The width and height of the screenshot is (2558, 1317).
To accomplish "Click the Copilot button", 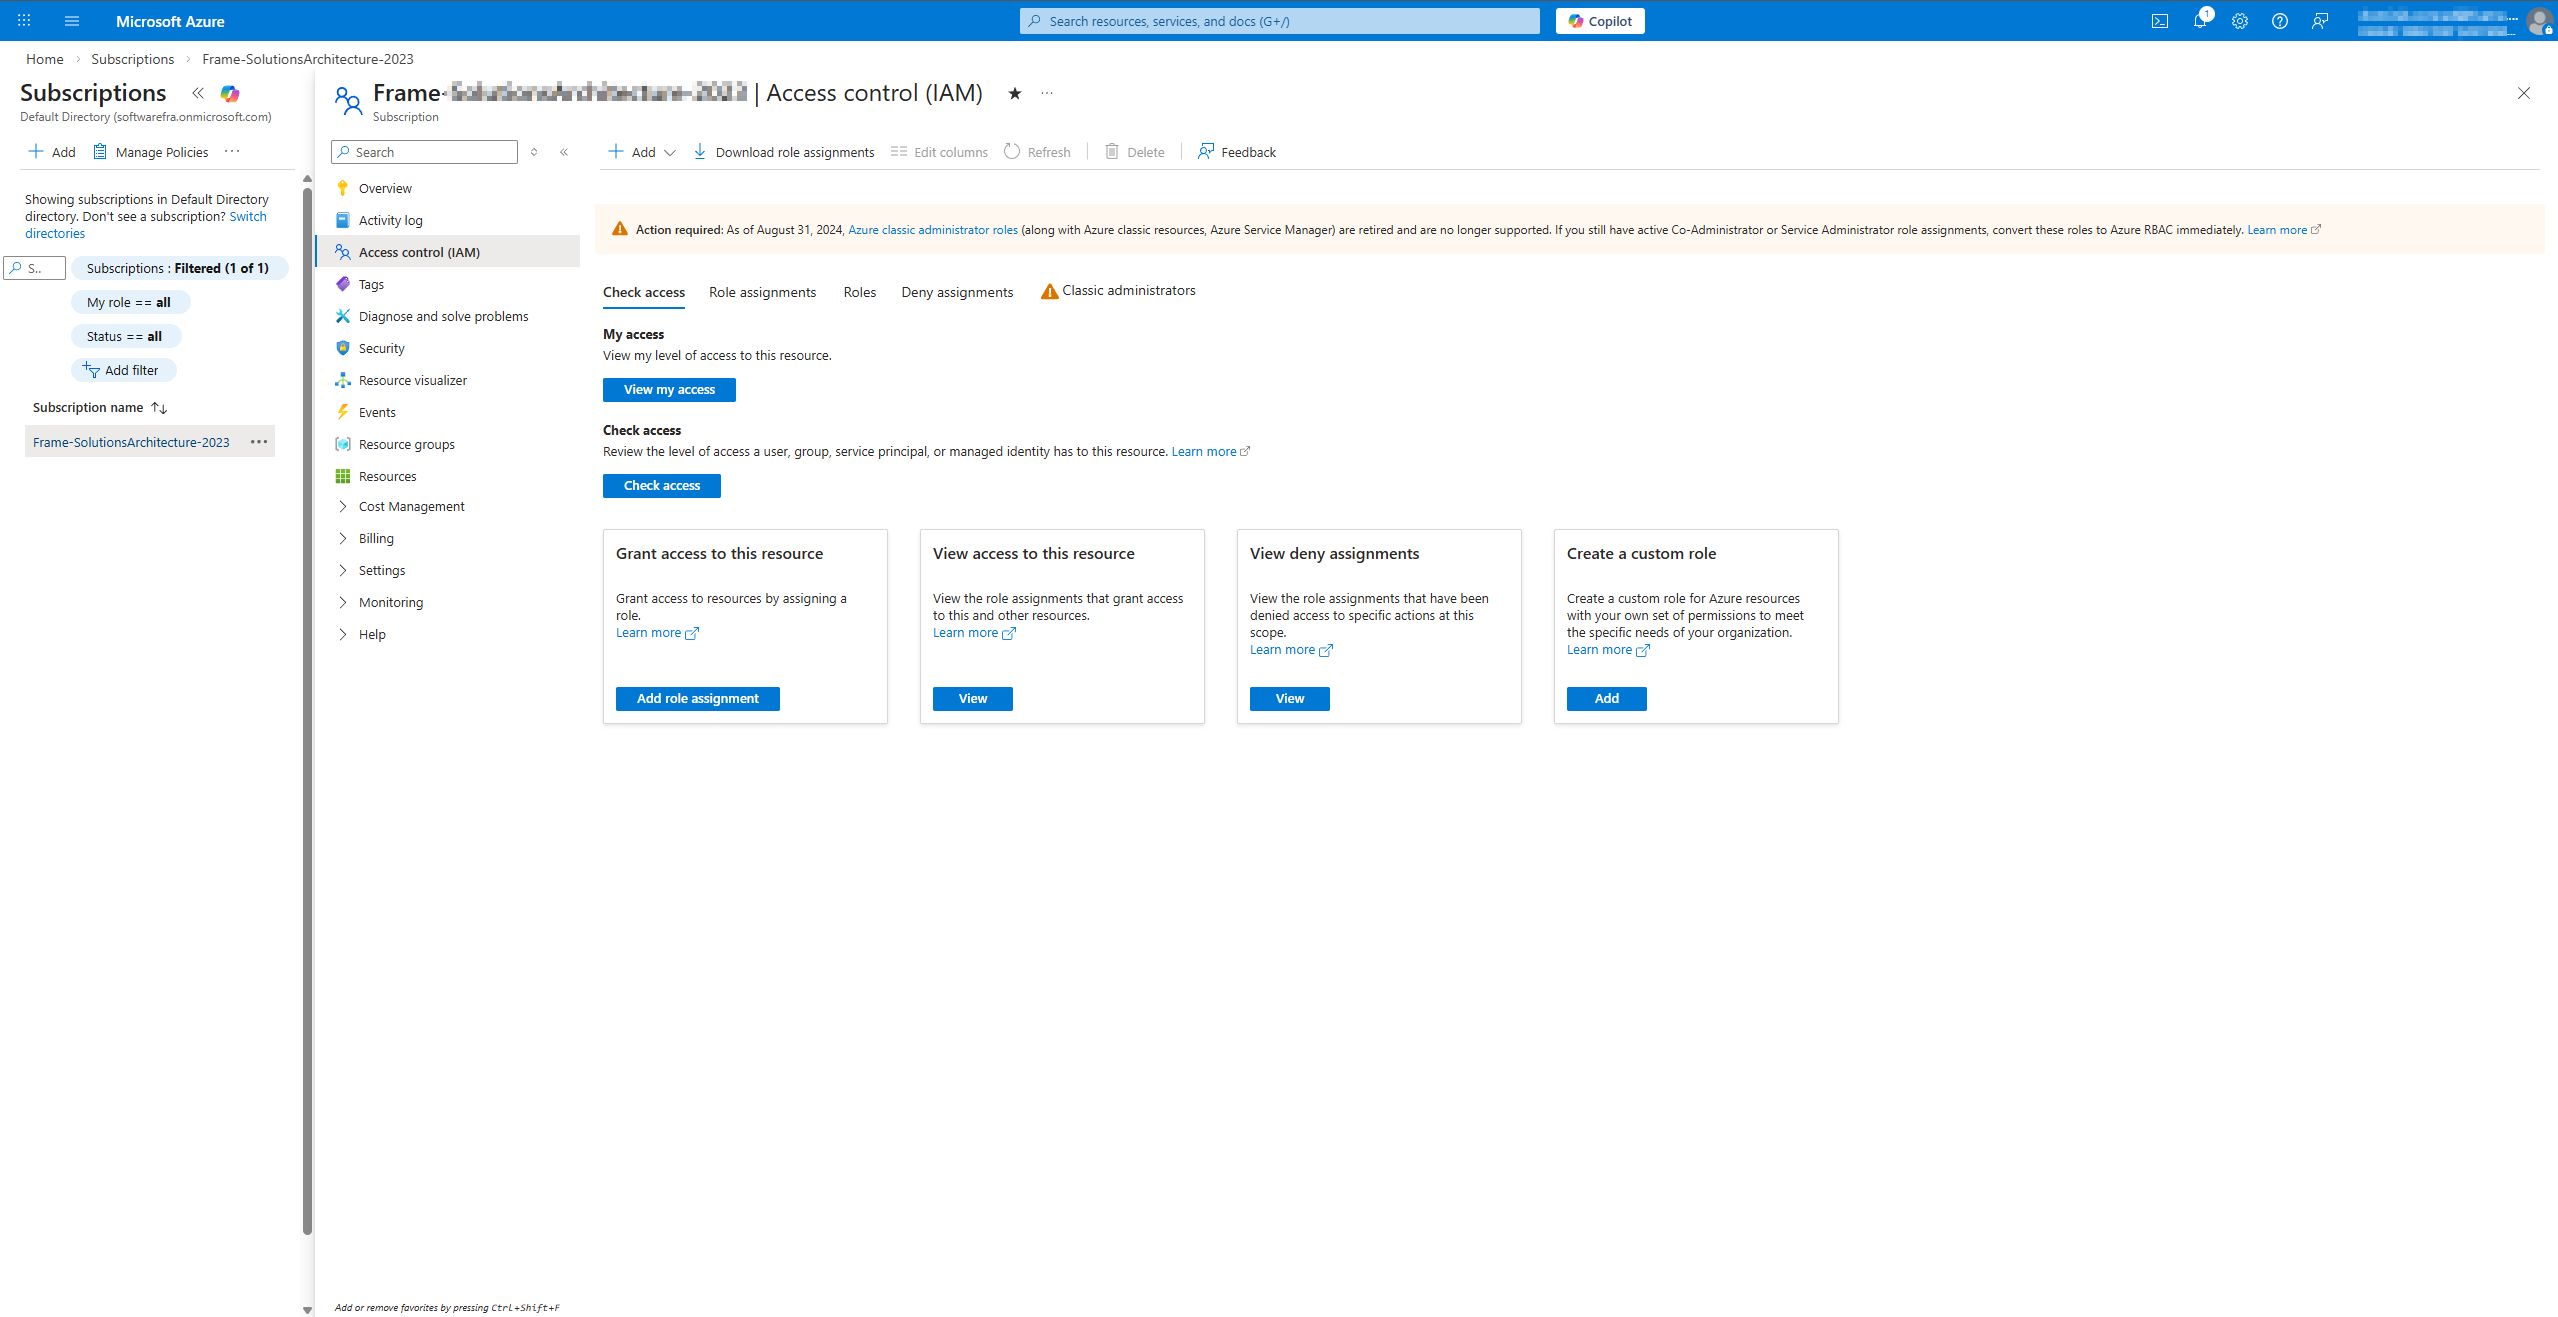I will (1599, 21).
